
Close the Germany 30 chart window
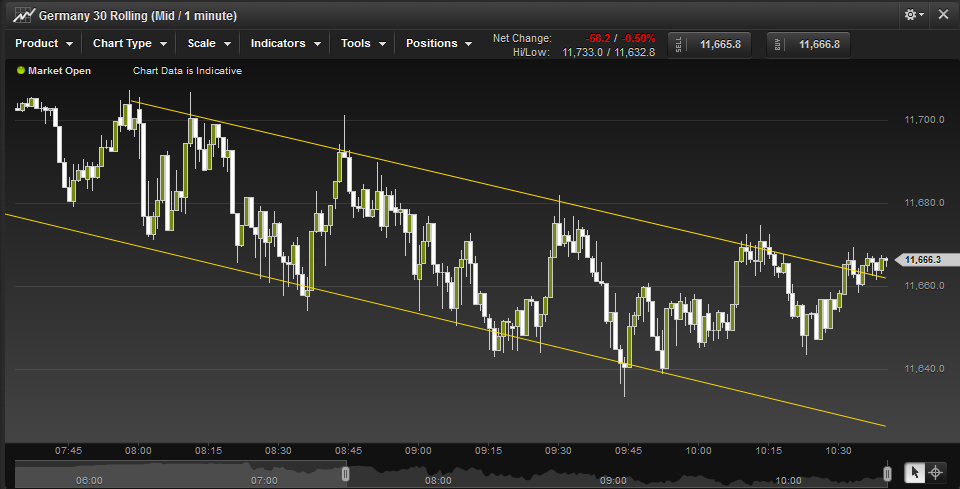tap(942, 15)
